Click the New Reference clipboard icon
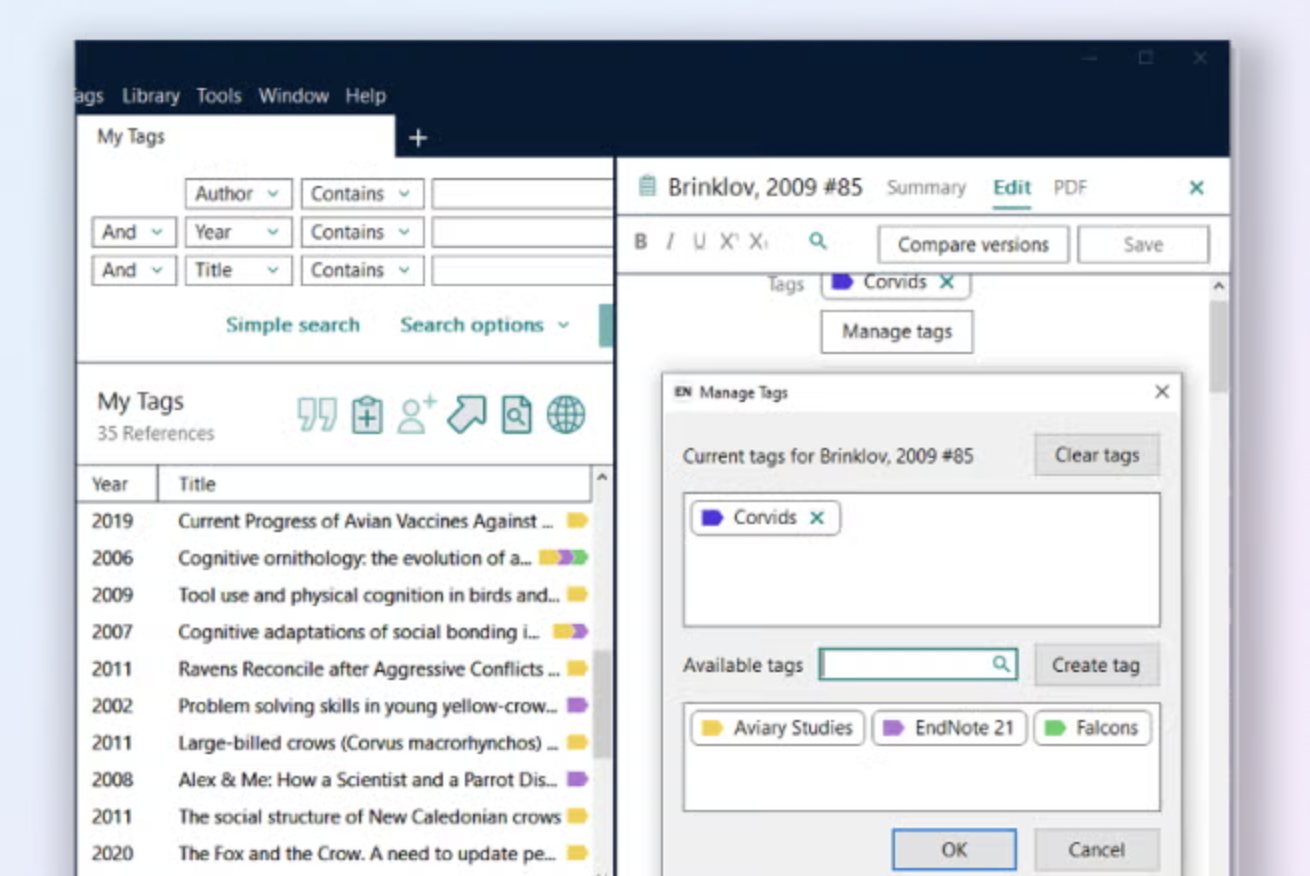The image size is (1310, 876). 367,414
